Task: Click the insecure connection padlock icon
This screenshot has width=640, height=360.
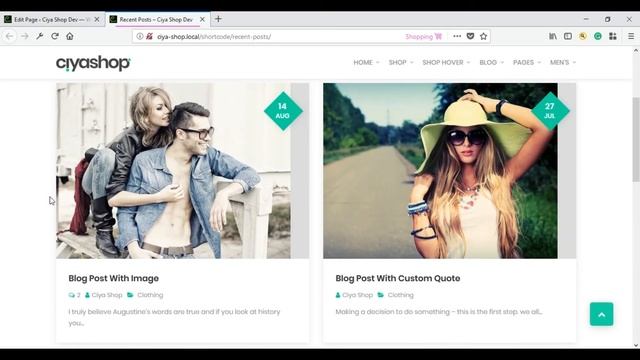Action: point(149,36)
